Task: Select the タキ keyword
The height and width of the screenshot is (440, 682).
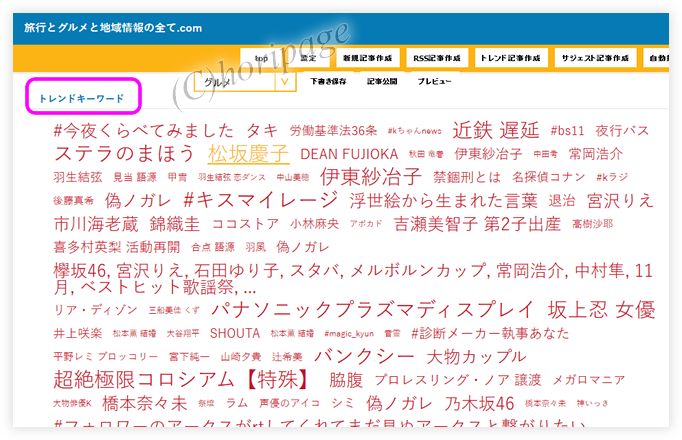Action: (x=262, y=130)
